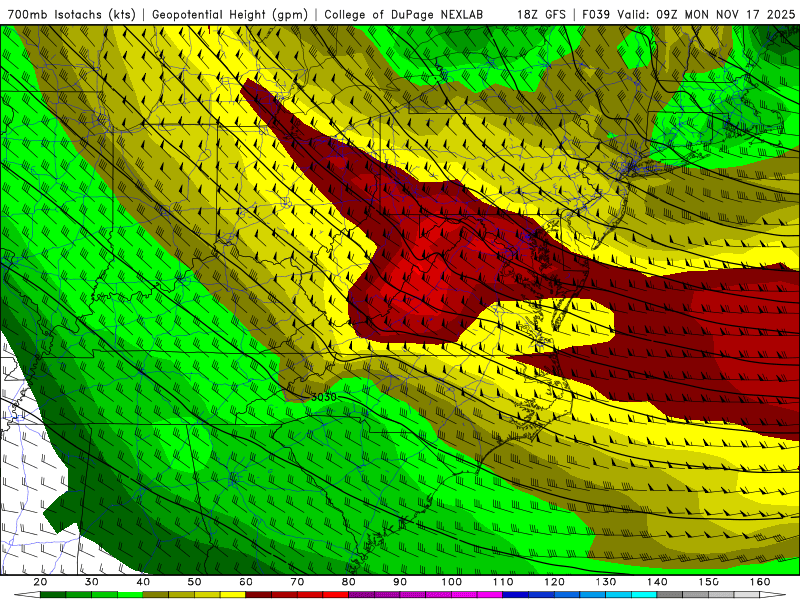
Task: Click the 'Valid: 09Z MON NOV 17 2025' text
Action: click(706, 14)
